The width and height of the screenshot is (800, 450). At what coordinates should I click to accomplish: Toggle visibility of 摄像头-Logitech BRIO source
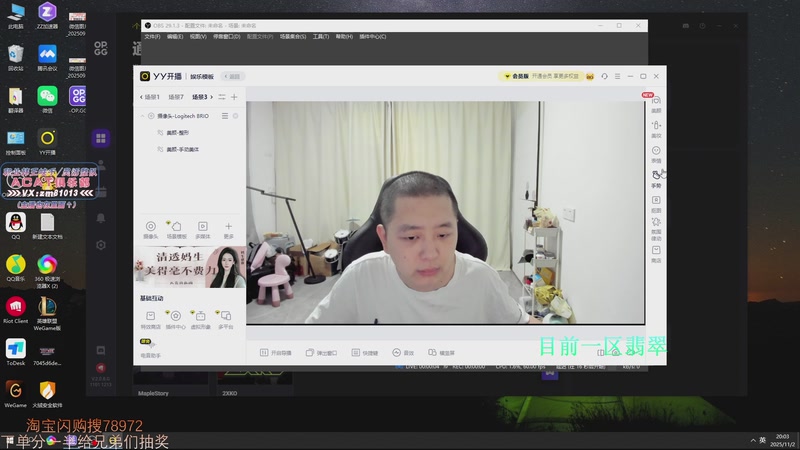coord(151,116)
